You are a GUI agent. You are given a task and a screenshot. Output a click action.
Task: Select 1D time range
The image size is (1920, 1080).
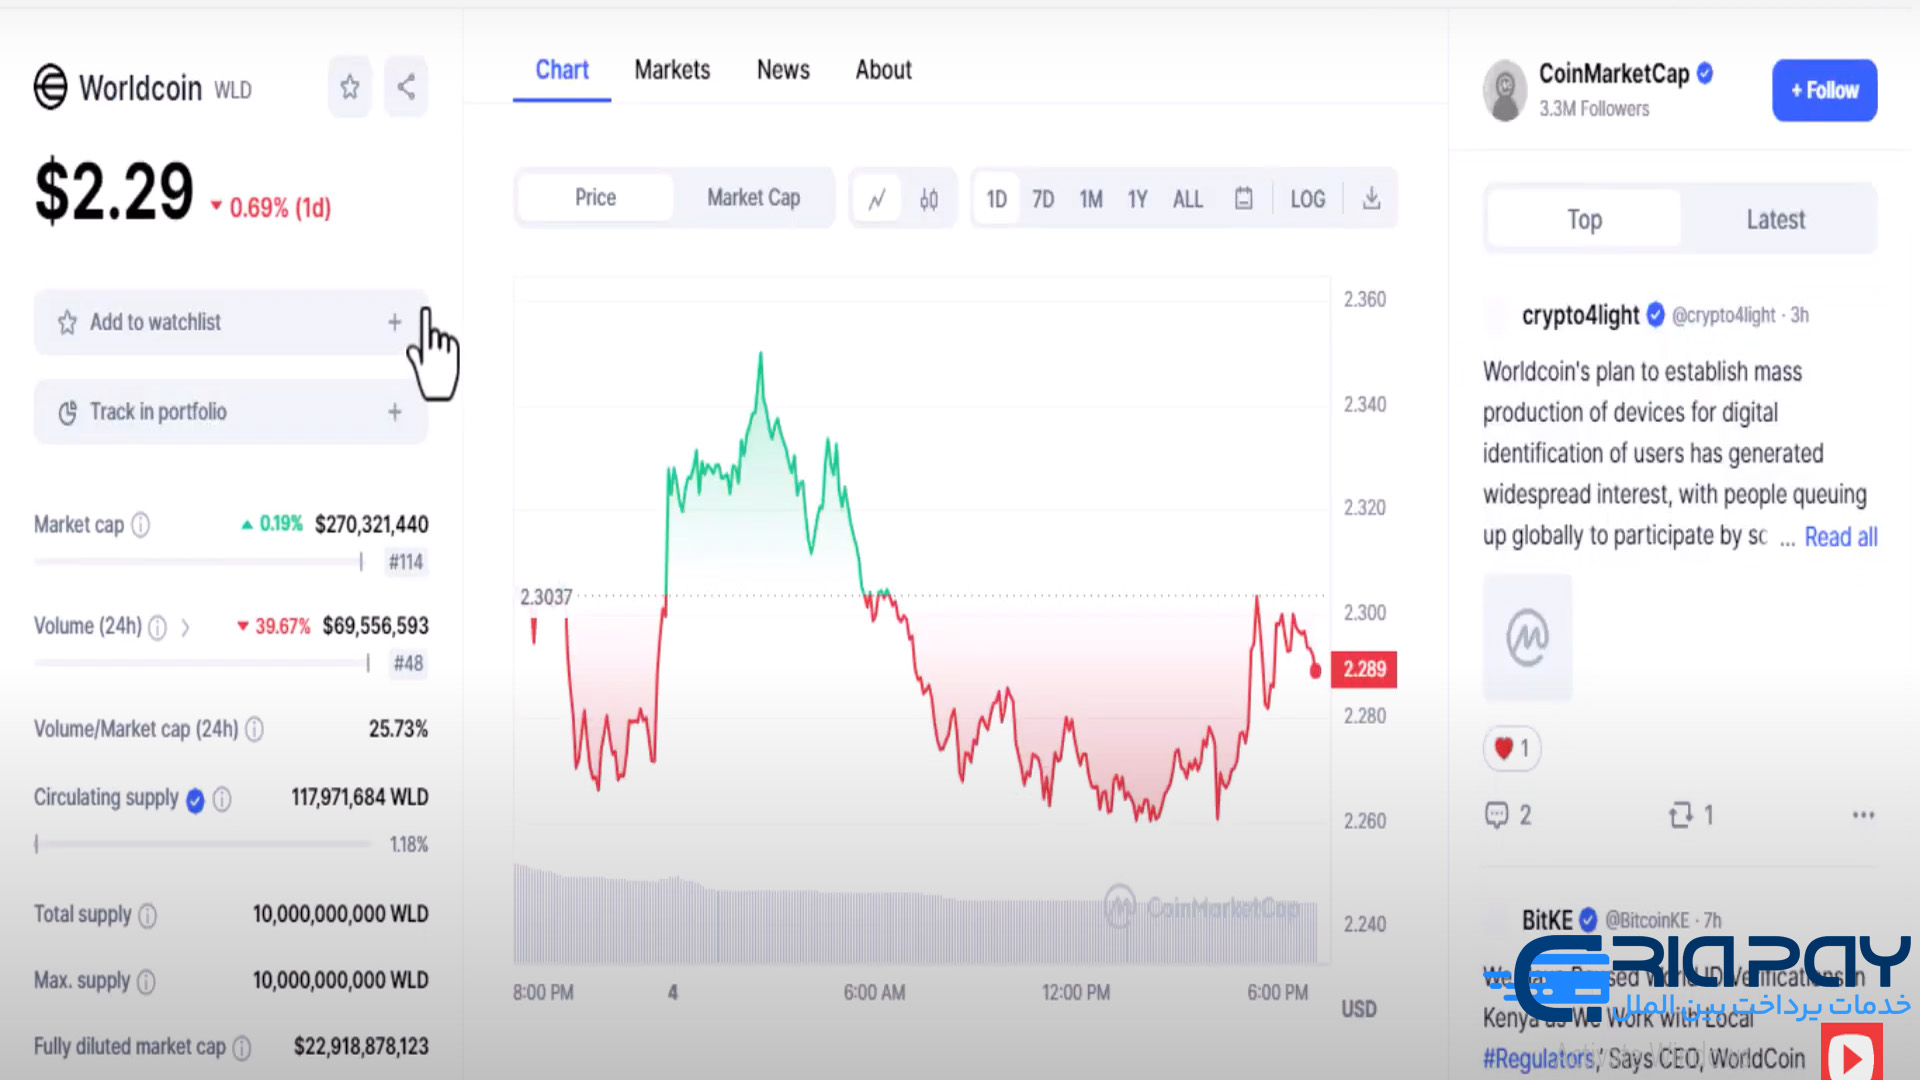point(997,199)
